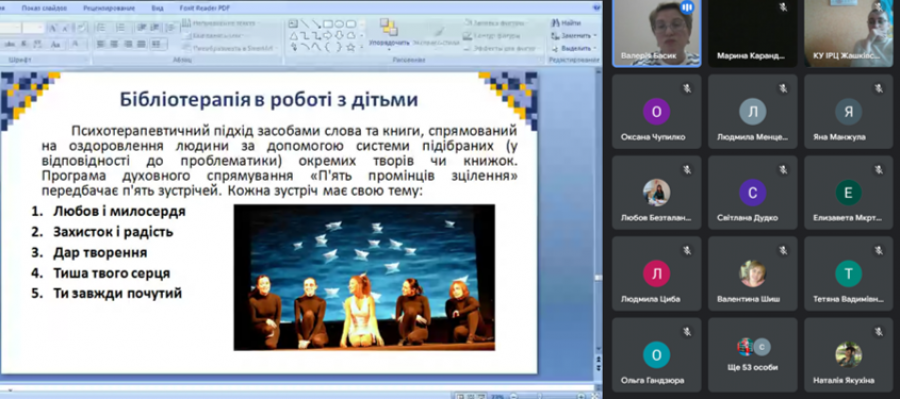Open Convert to SmartArt dropdown
900x399 pixels.
point(230,48)
